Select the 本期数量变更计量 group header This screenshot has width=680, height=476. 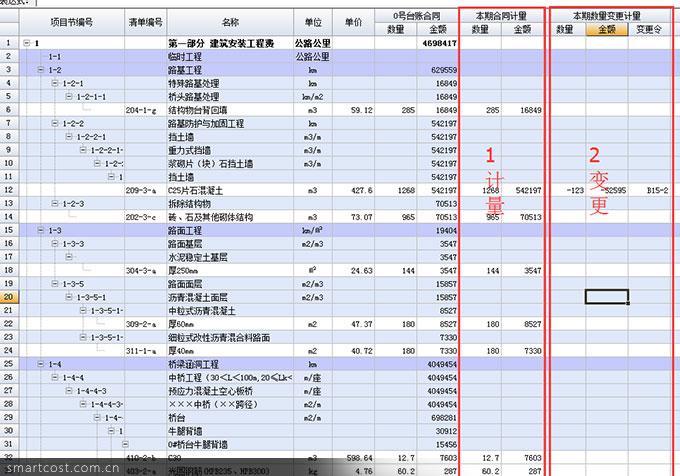607,16
